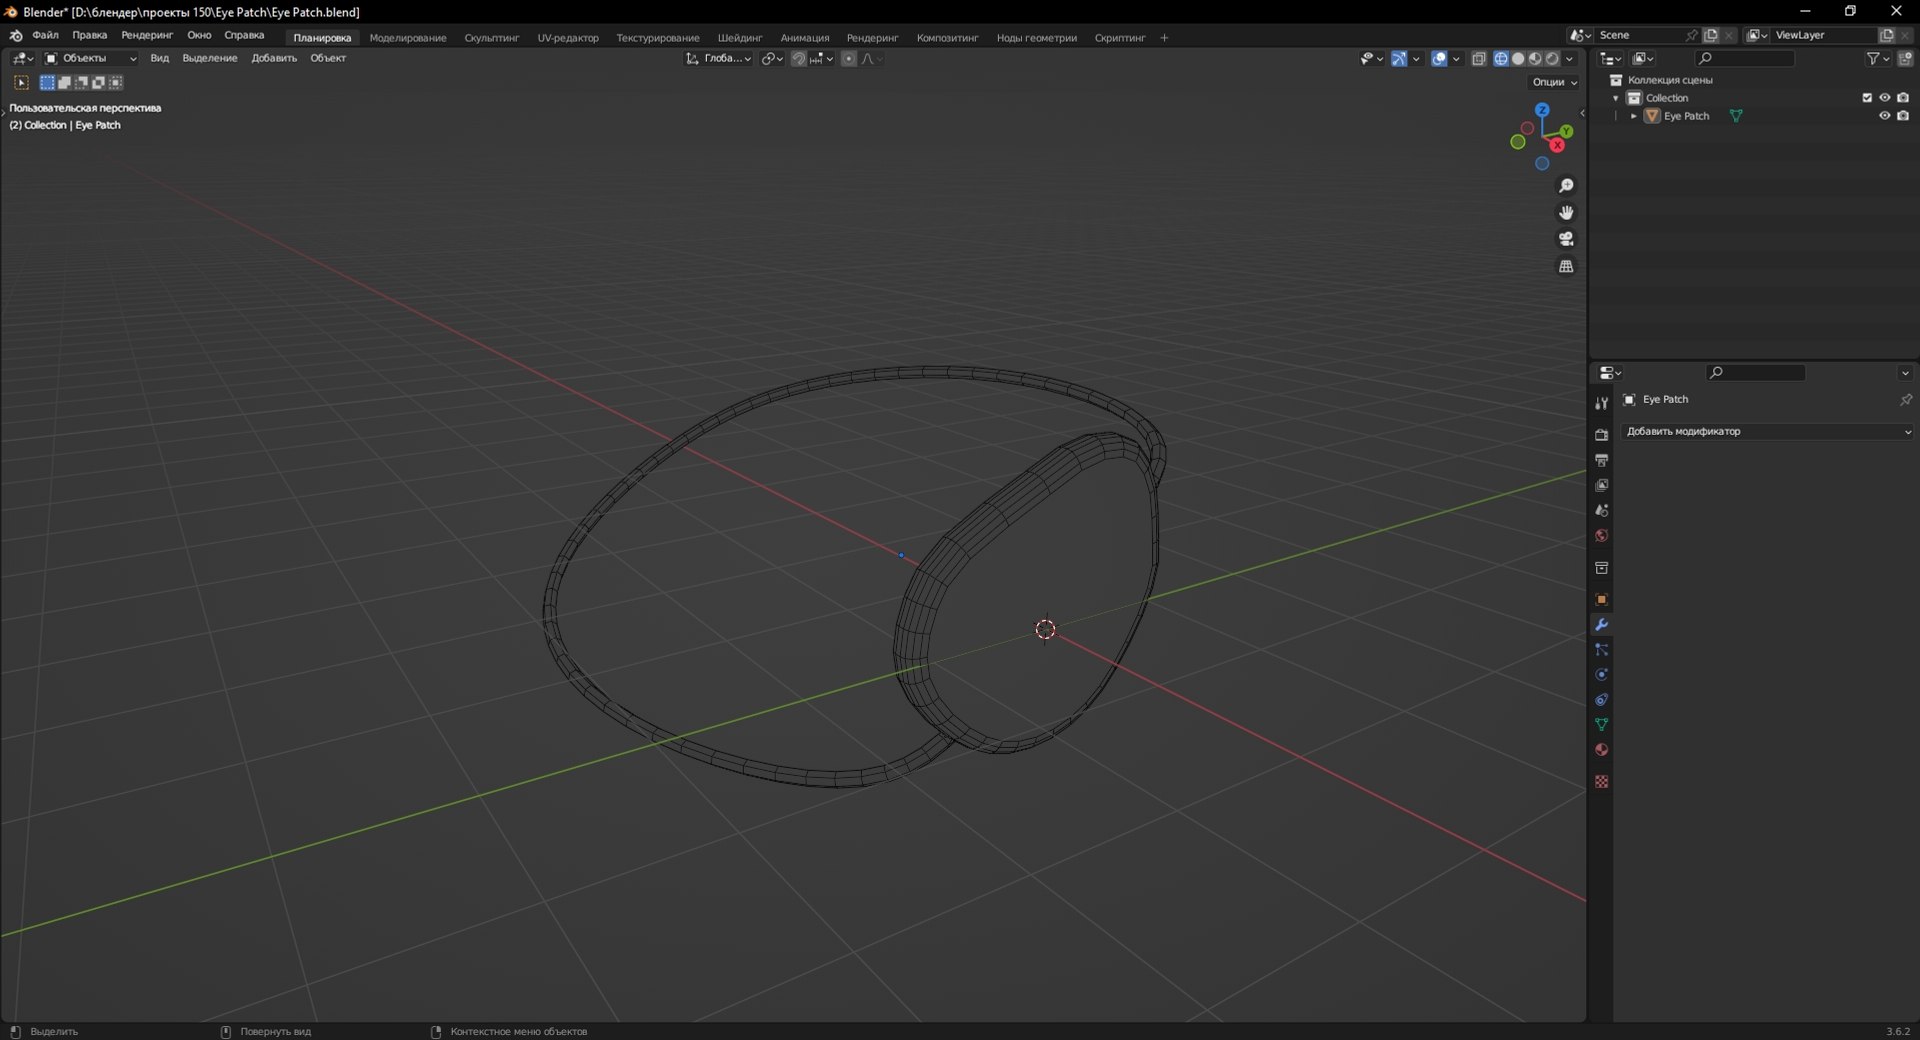
Task: Hide Eye Patch in viewport via eye icon
Action: click(1885, 116)
